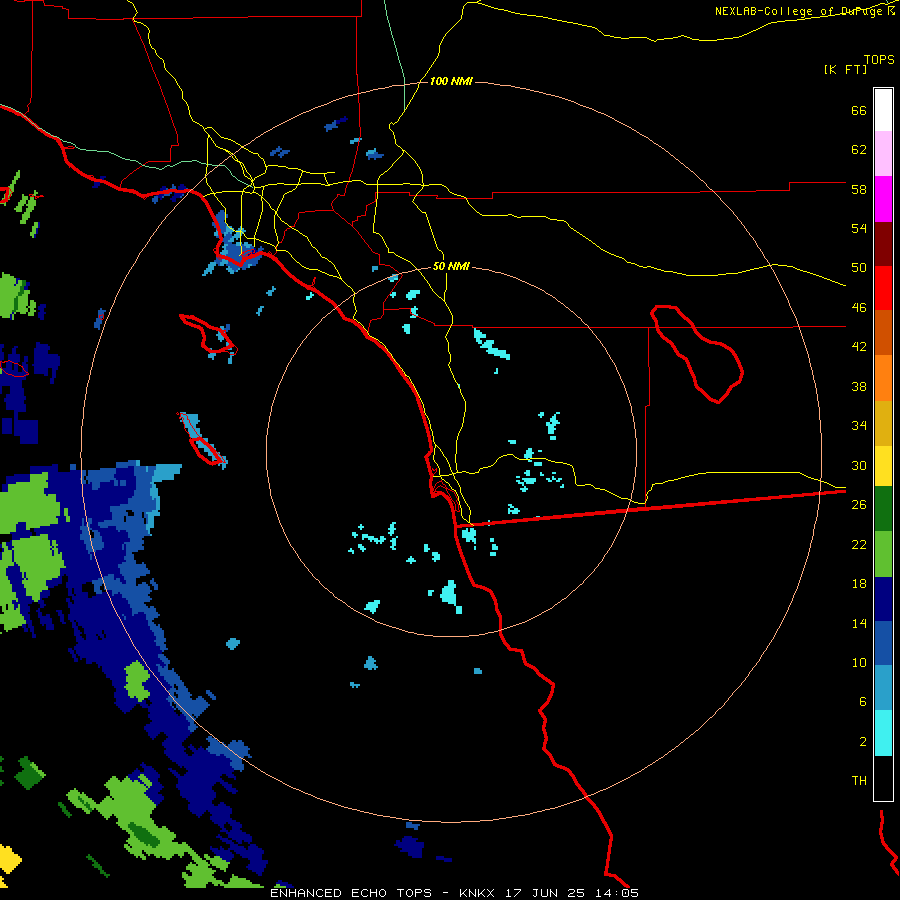Click the "TH" legend label
900x900 pixels.
point(859,781)
